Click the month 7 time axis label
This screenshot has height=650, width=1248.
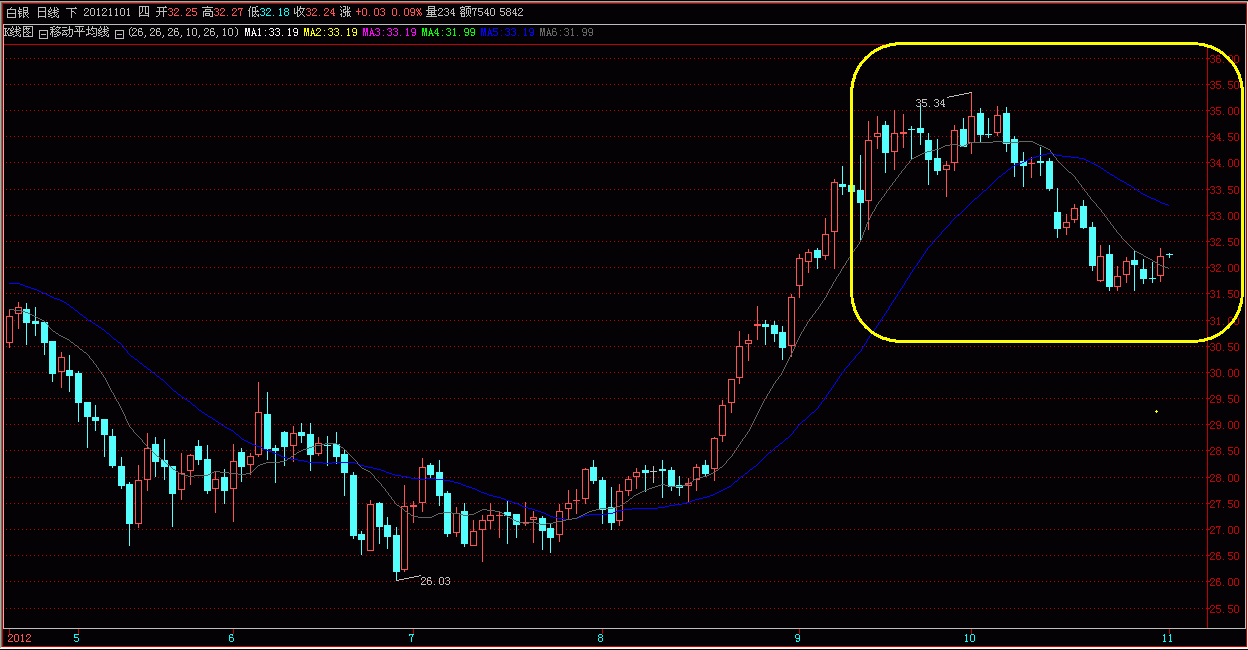click(x=411, y=637)
